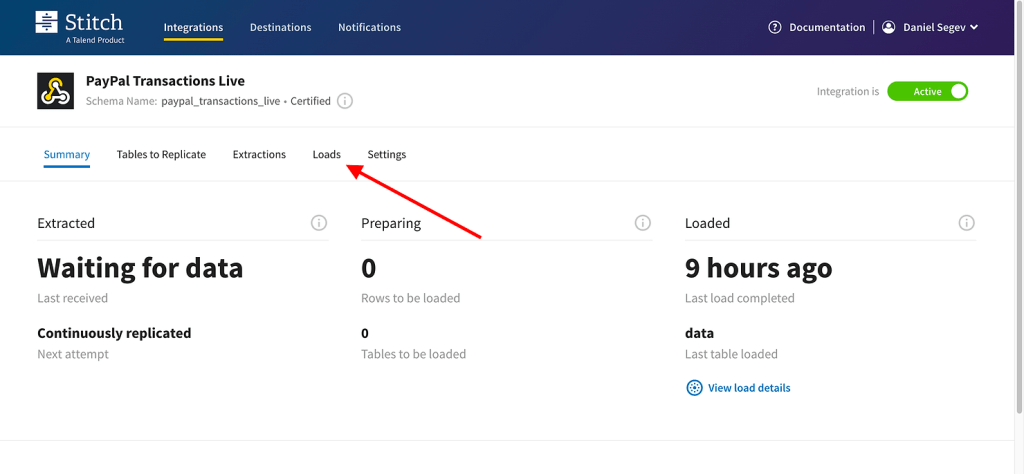Click the circular icon beside View load details

(694, 388)
